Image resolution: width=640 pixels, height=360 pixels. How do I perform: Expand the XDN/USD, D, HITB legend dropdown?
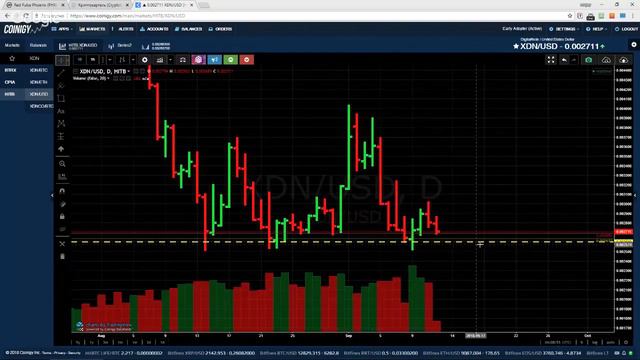point(129,71)
